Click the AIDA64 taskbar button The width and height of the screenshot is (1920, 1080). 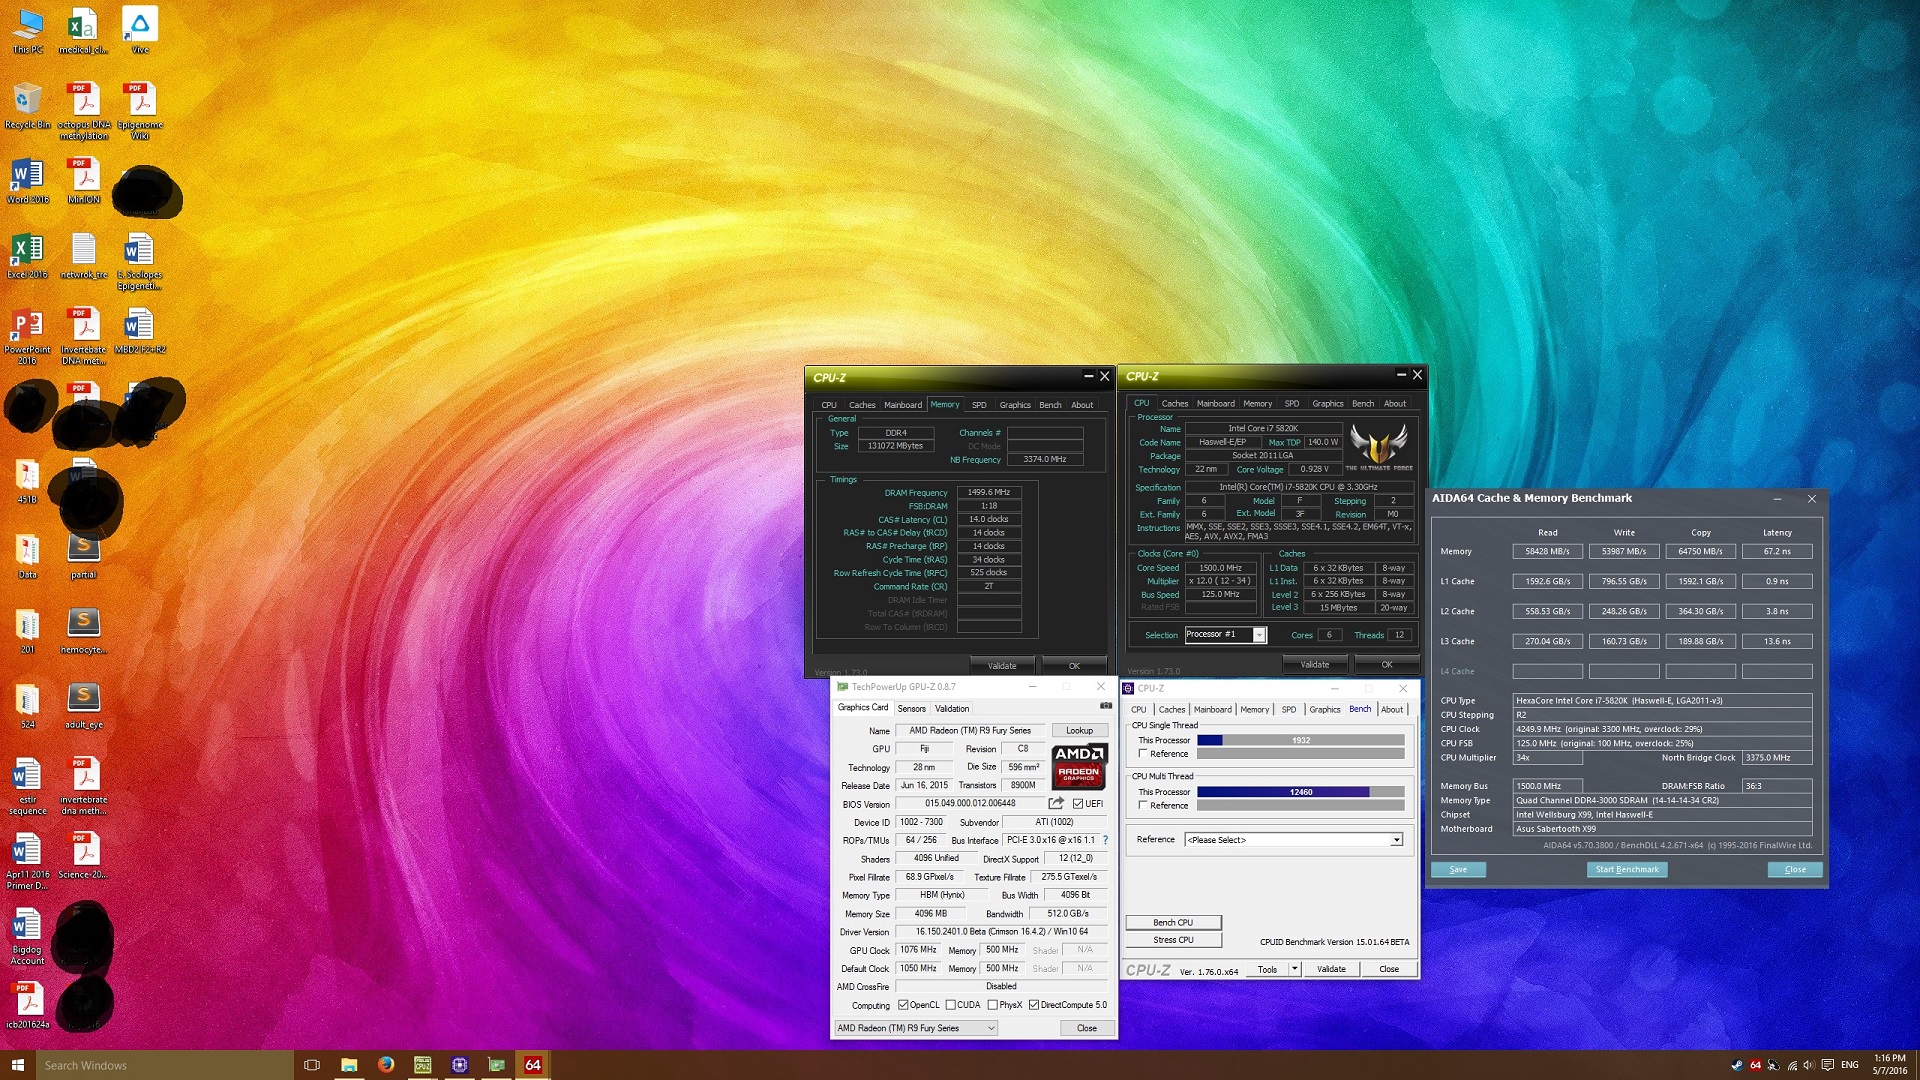coord(533,1065)
